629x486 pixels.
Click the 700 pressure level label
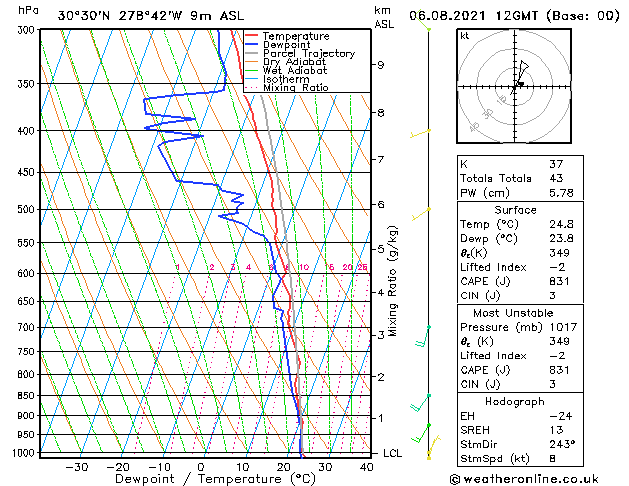[x=27, y=328]
